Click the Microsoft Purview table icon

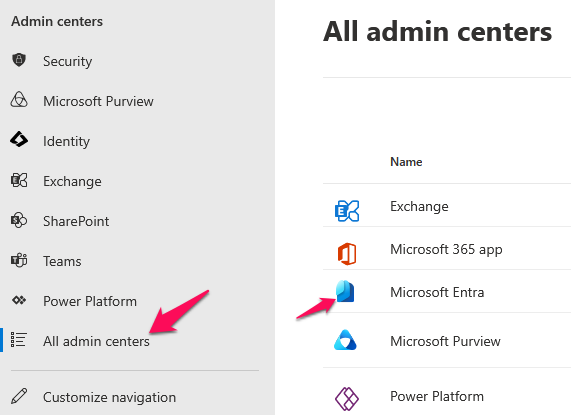(x=345, y=340)
